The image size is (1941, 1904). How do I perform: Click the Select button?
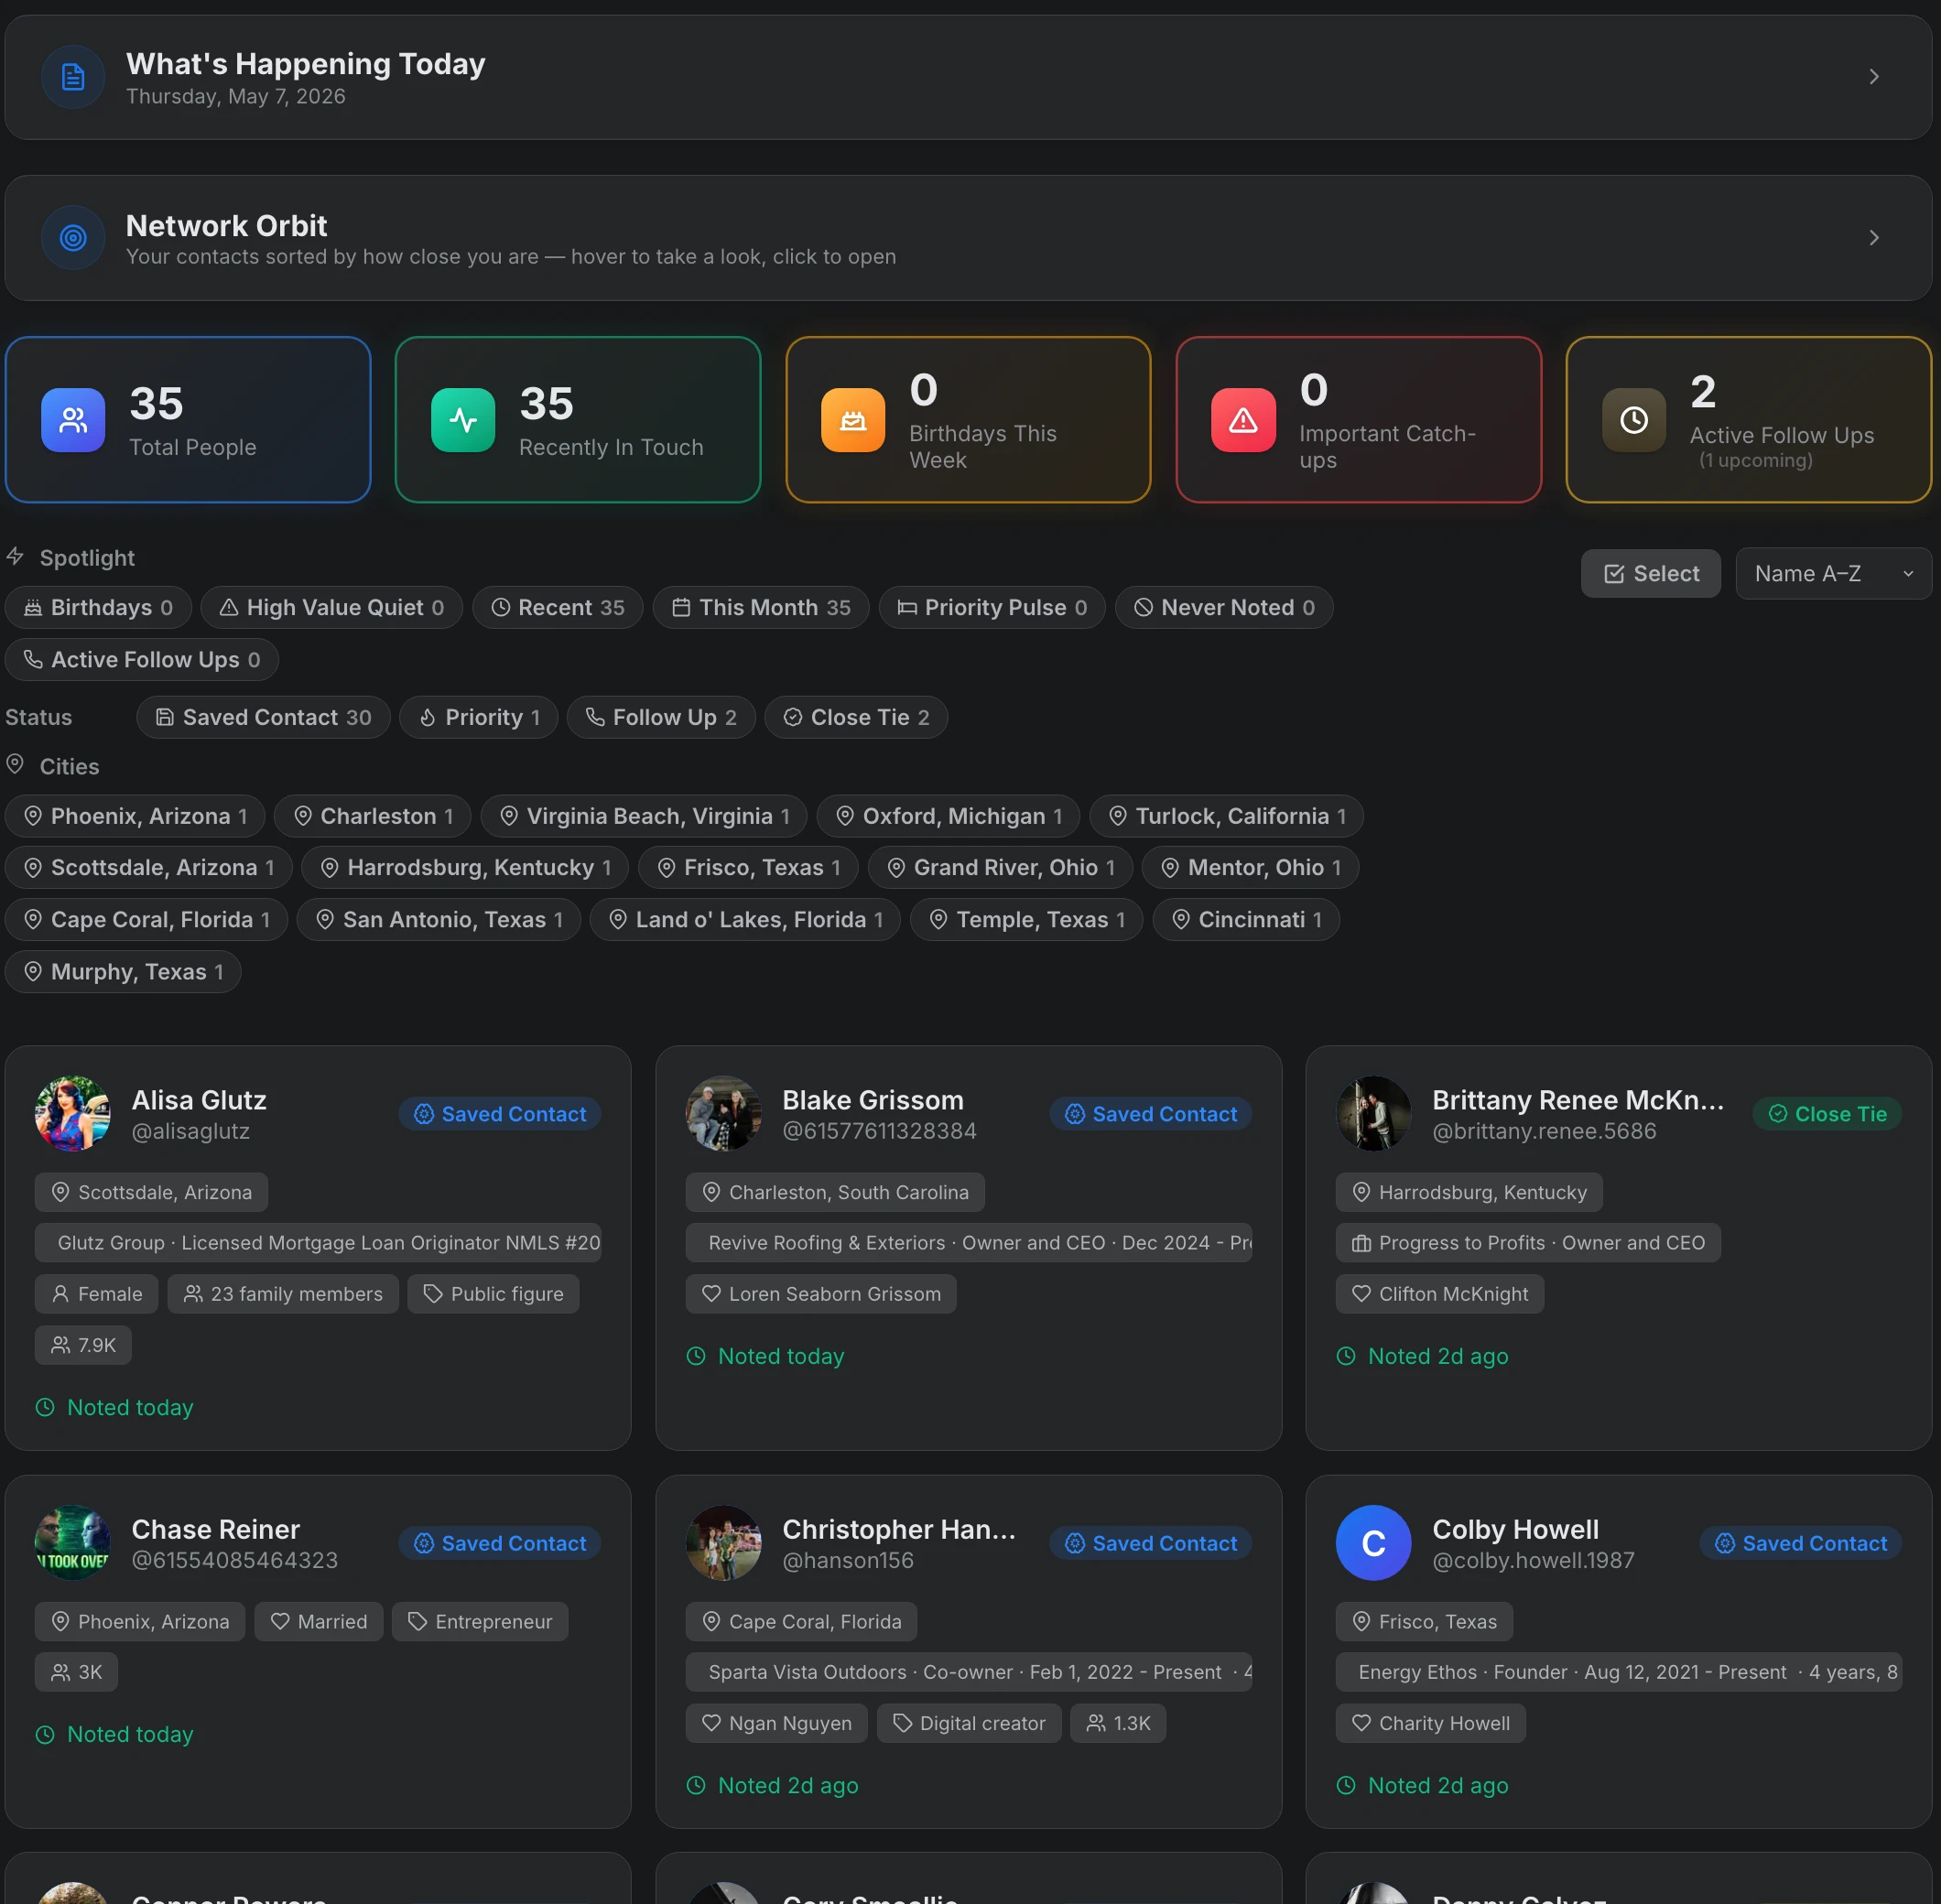click(1651, 573)
